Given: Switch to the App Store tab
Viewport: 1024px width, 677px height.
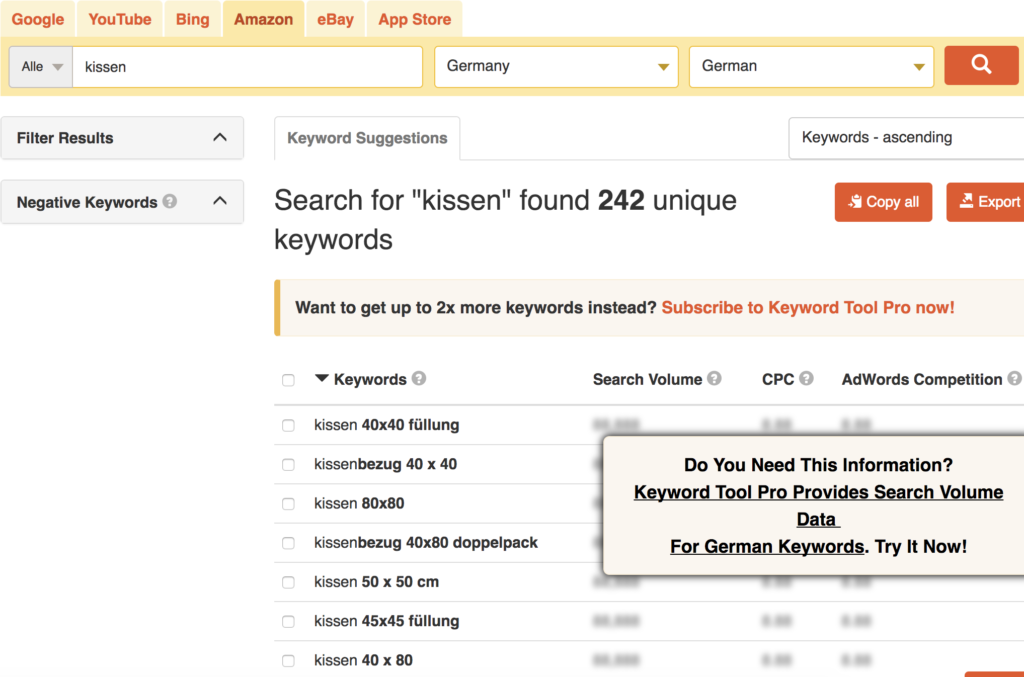Looking at the screenshot, I should (415, 20).
